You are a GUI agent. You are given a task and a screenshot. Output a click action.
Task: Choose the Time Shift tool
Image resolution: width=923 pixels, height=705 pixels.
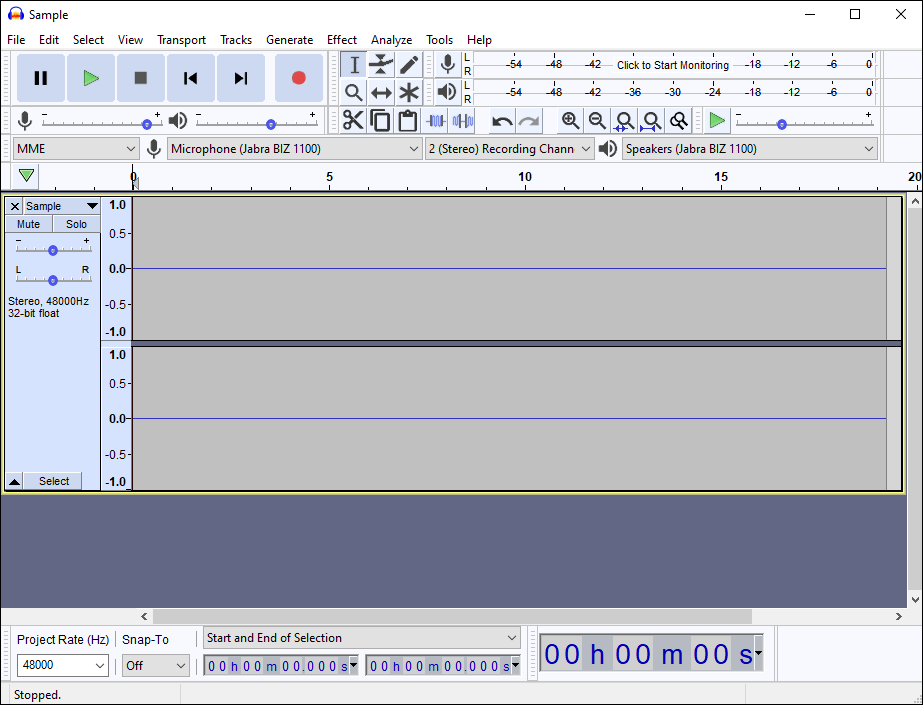coord(381,93)
